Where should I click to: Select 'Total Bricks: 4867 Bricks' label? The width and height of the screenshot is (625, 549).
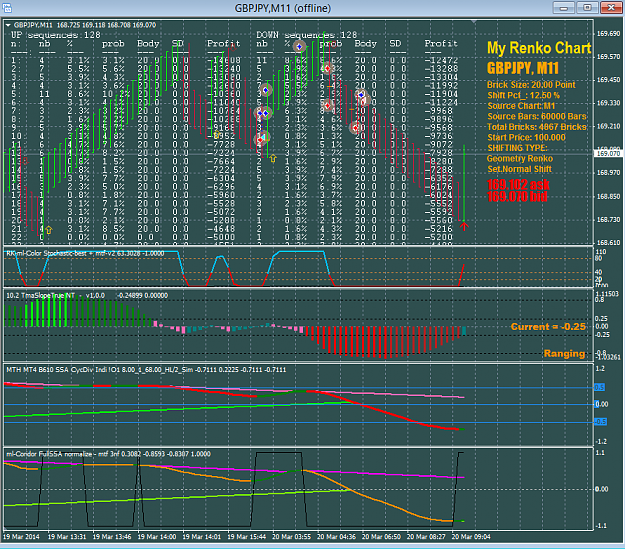click(537, 127)
